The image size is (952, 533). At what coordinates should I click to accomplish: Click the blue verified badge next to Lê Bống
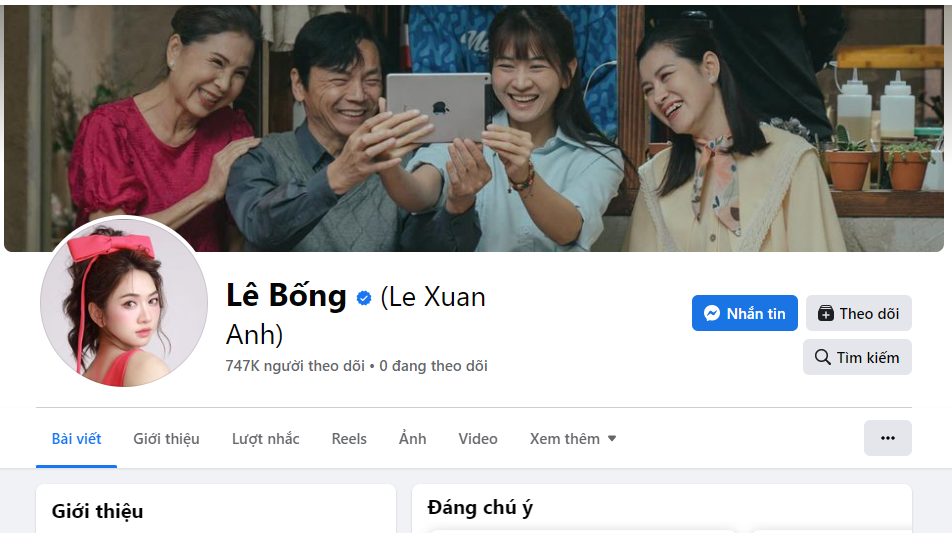(x=364, y=298)
